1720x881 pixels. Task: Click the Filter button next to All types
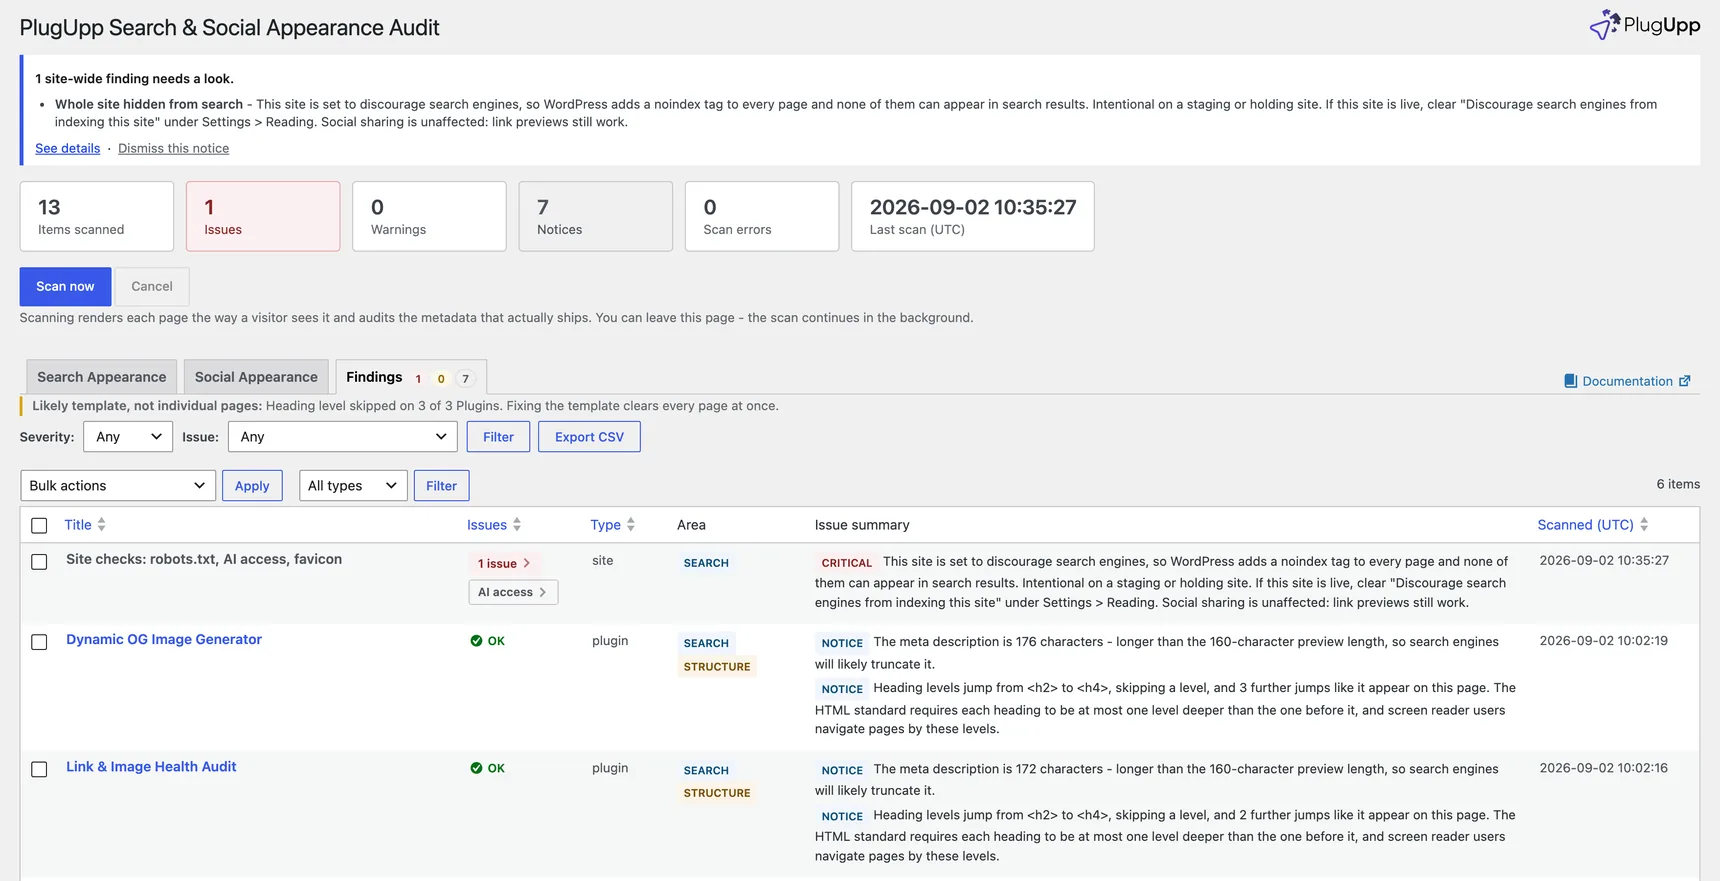(441, 486)
